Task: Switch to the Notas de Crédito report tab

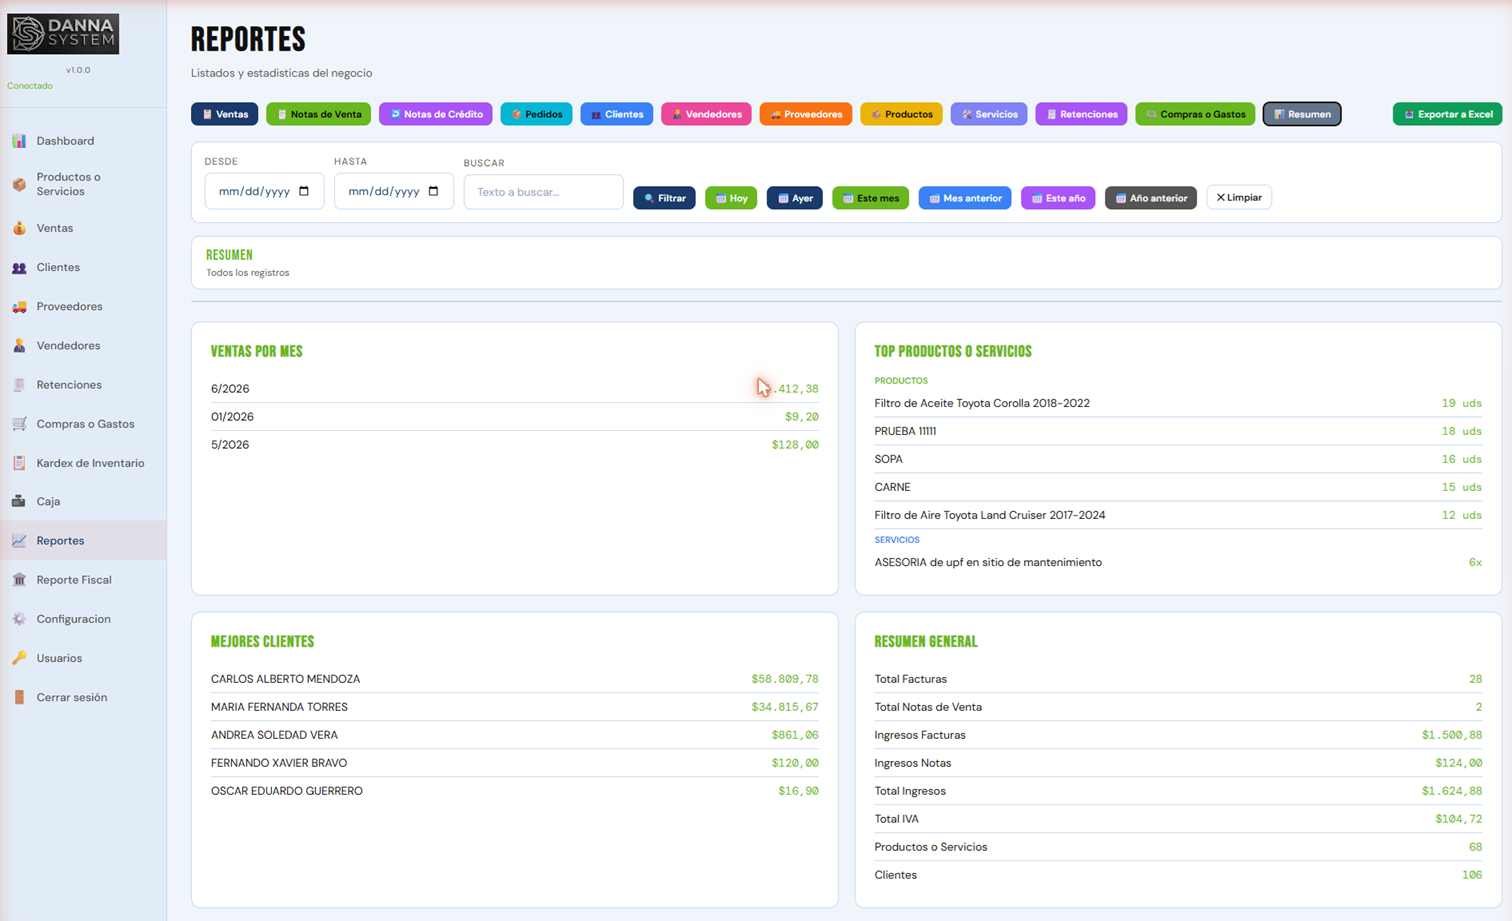Action: click(436, 114)
